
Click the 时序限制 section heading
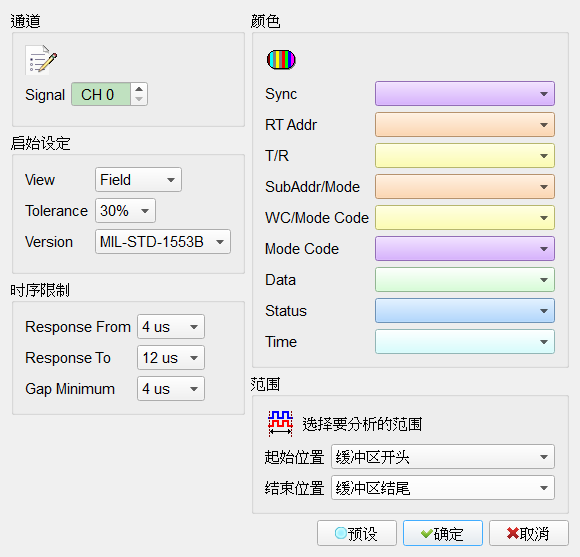click(x=40, y=290)
